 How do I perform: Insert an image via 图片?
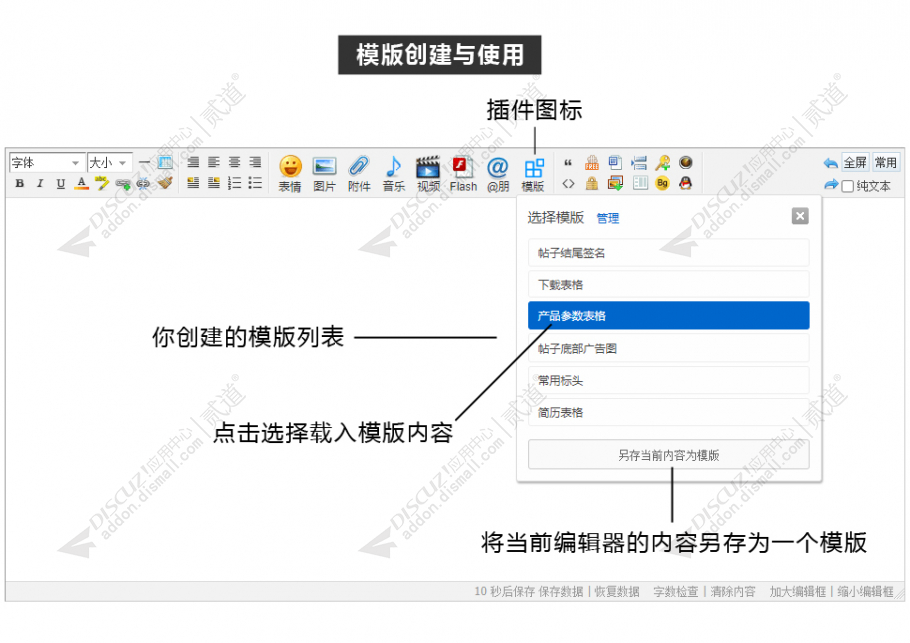[324, 174]
